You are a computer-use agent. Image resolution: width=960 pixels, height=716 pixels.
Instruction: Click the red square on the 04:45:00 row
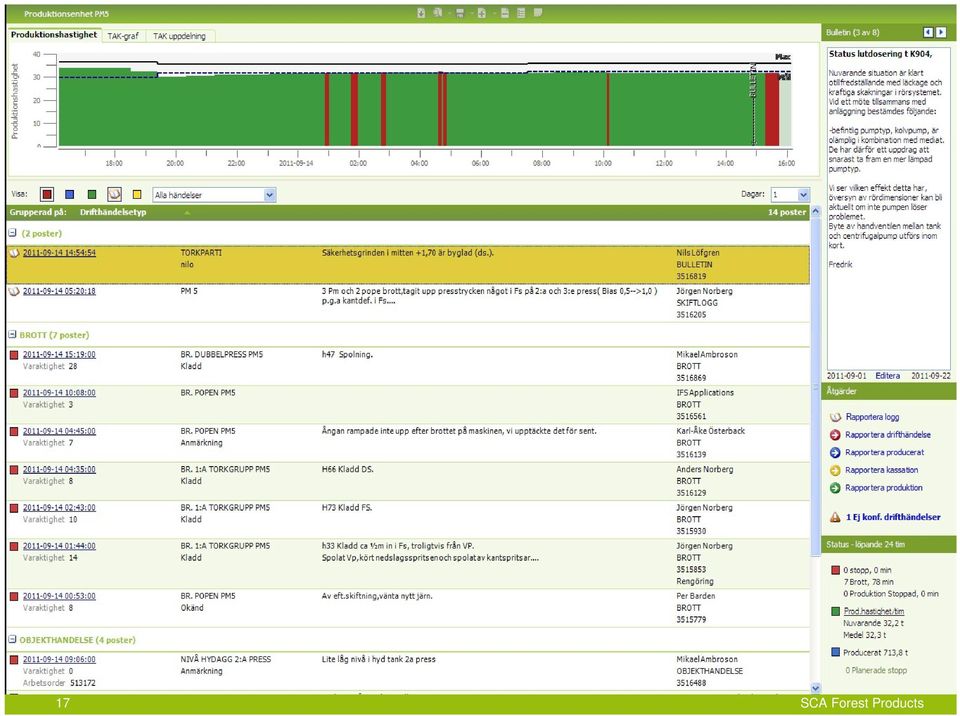(x=14, y=432)
